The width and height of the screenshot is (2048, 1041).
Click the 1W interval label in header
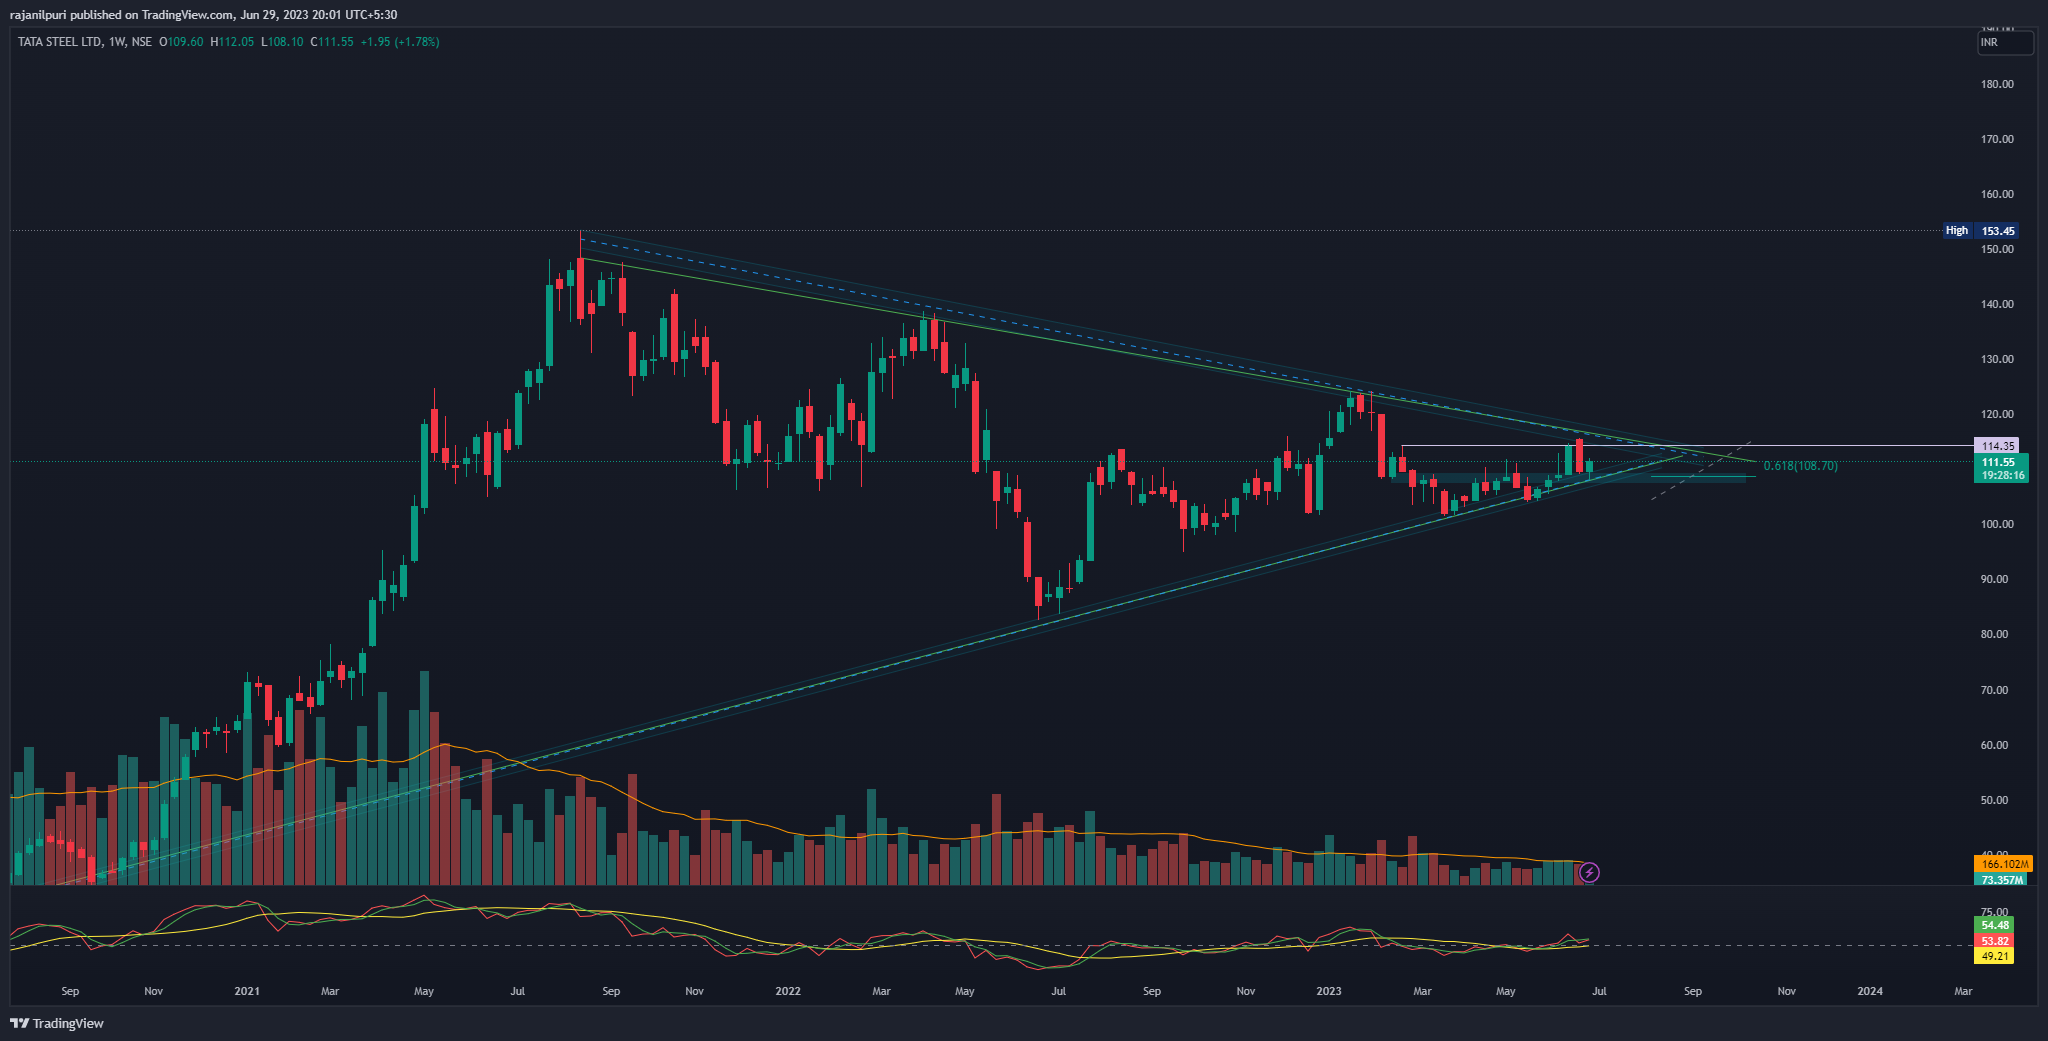pos(117,42)
